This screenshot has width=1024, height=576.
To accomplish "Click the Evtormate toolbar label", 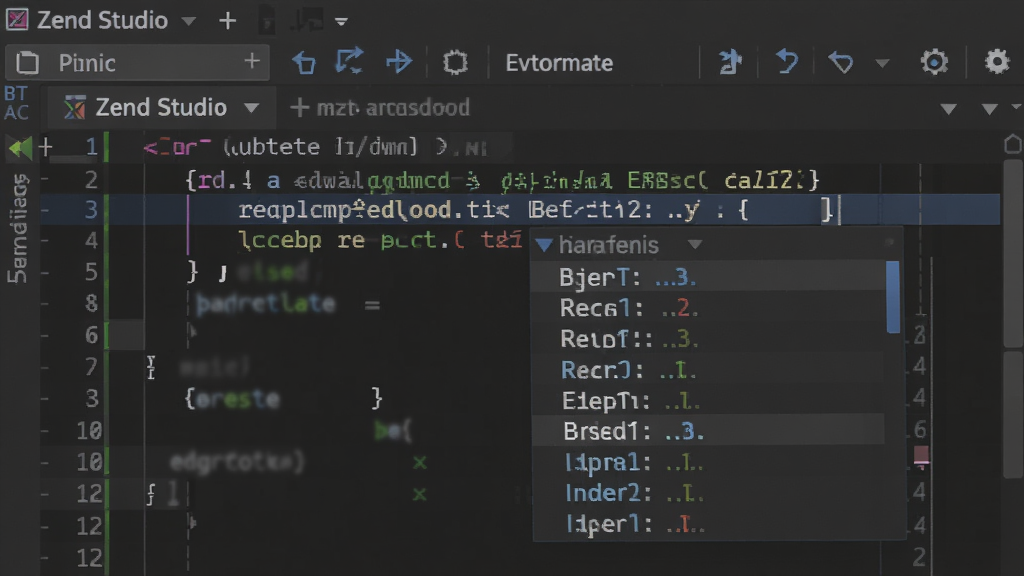I will (x=559, y=63).
